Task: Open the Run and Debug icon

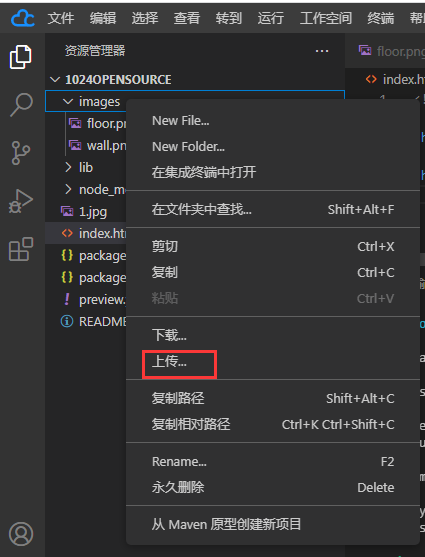Action: (21, 201)
